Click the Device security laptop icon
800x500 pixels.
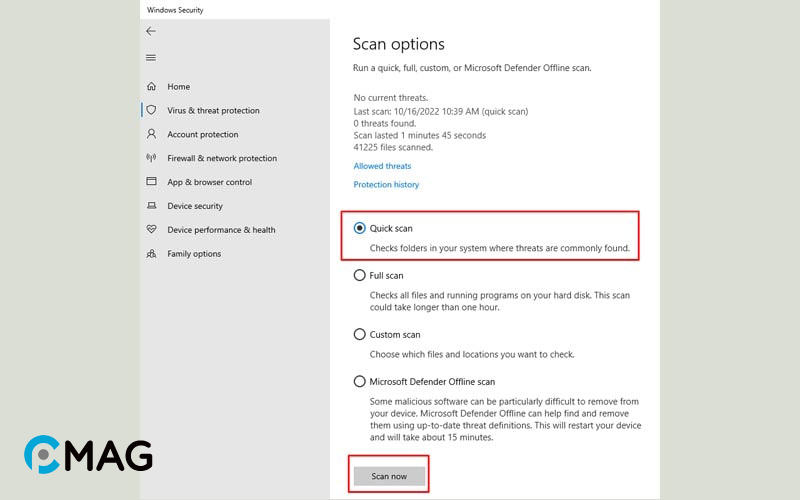pyautogui.click(x=152, y=205)
